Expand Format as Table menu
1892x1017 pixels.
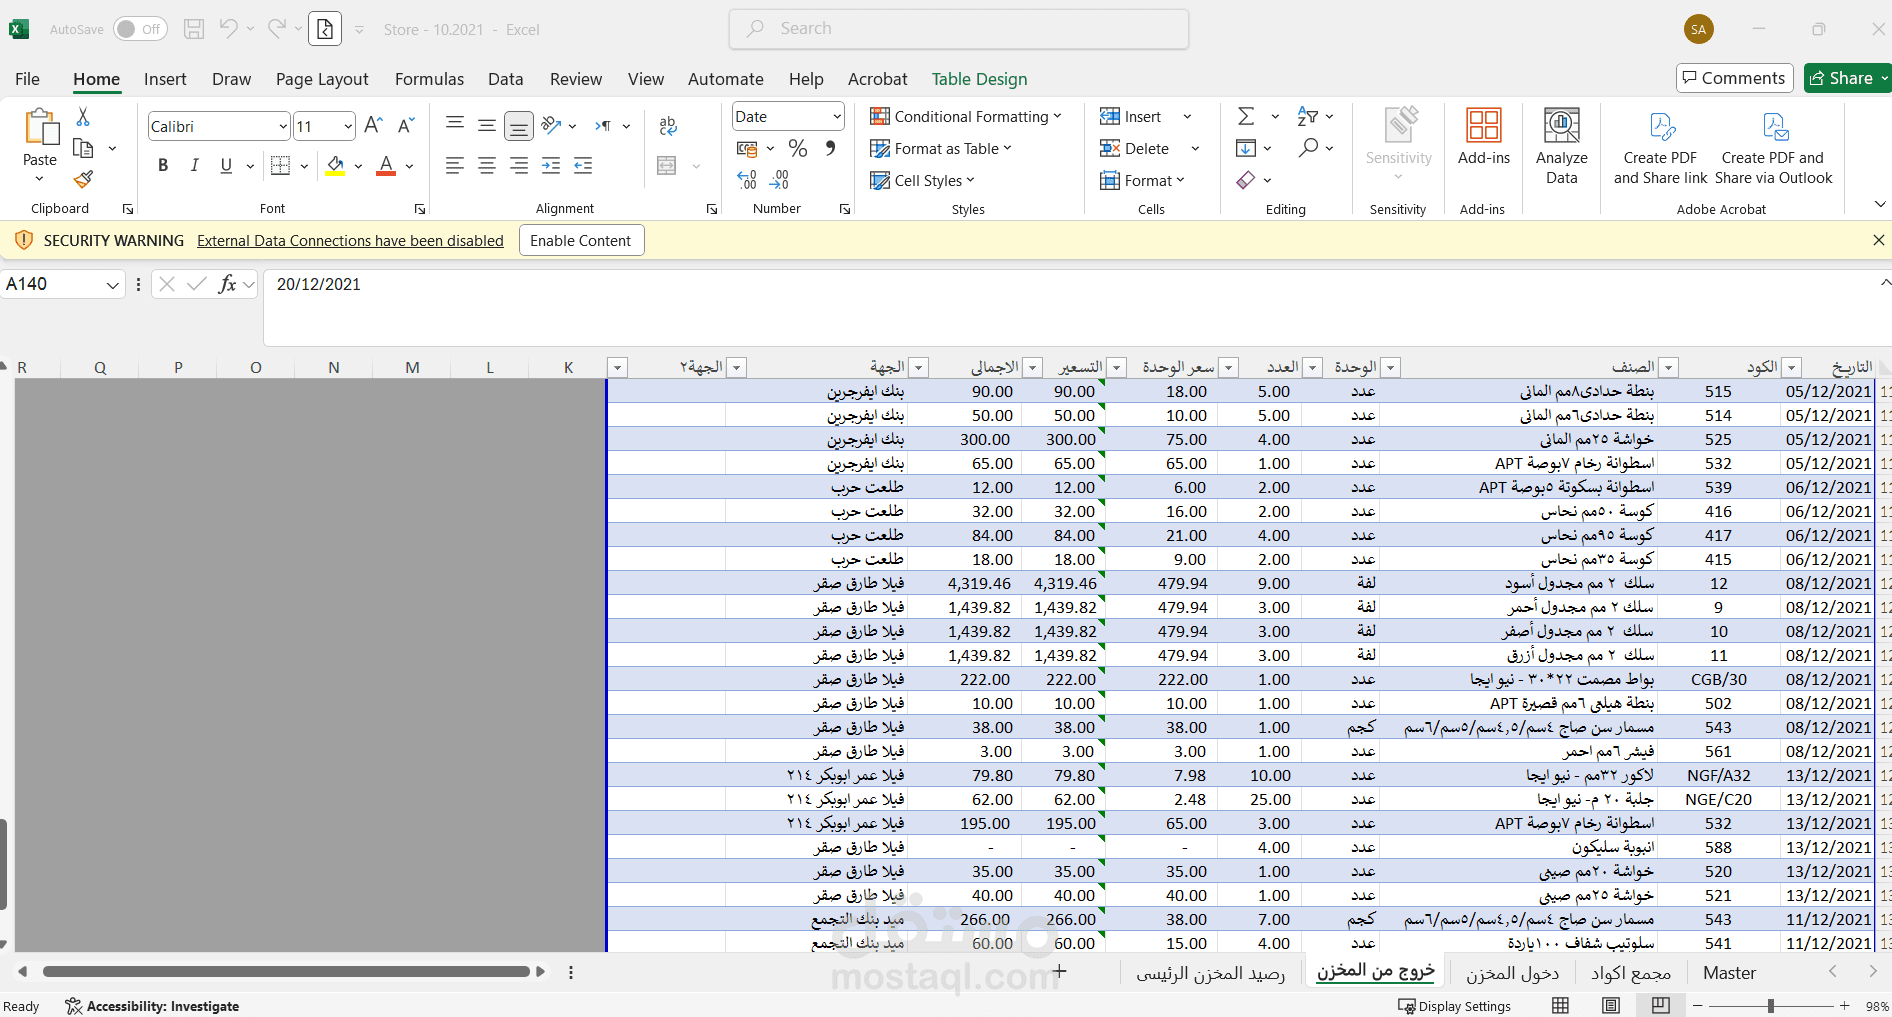point(941,148)
